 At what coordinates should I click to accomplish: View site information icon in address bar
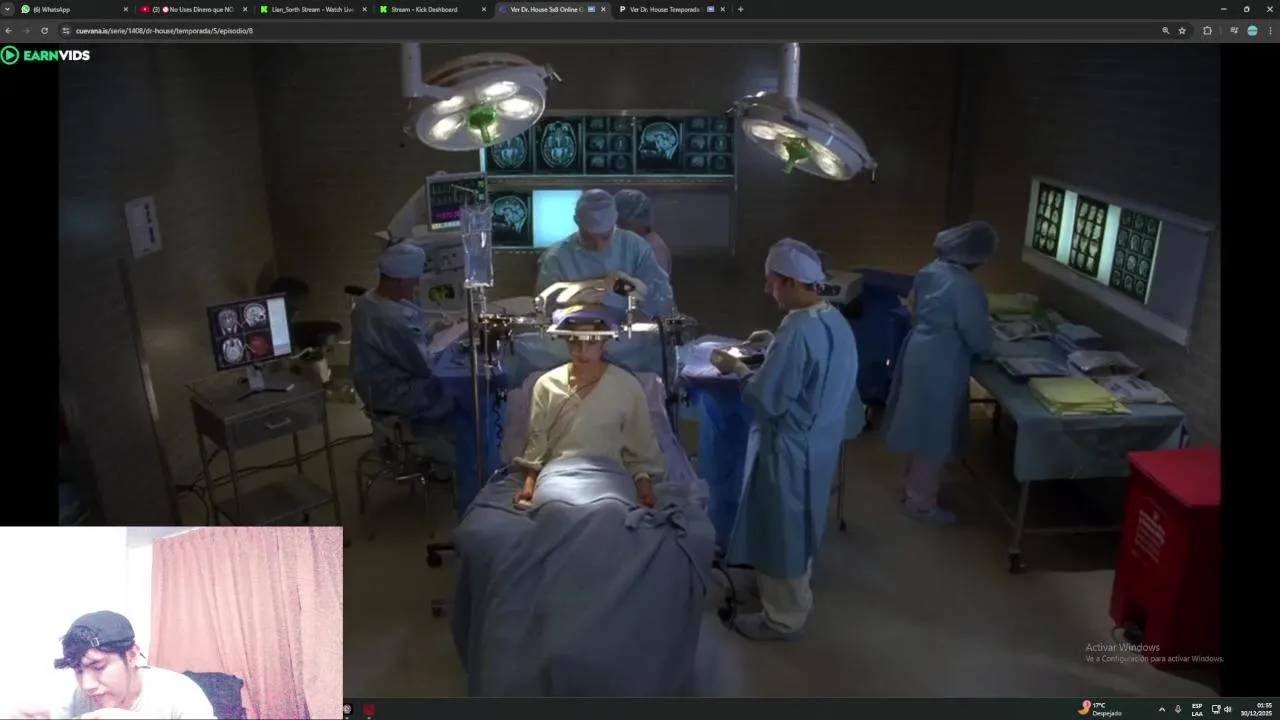[x=66, y=31]
